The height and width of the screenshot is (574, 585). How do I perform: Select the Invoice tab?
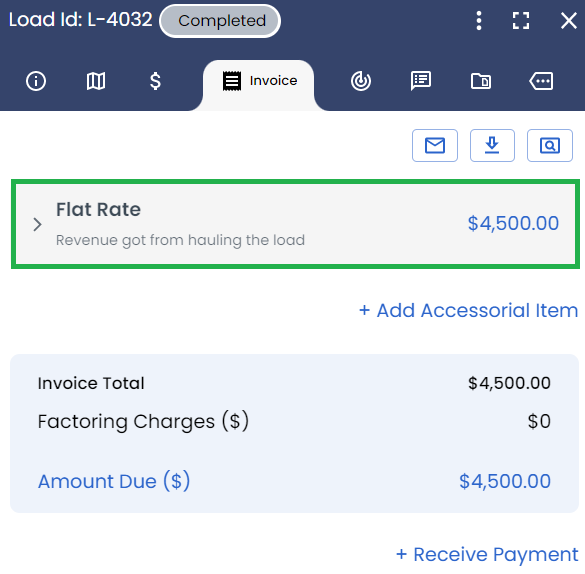click(259, 81)
